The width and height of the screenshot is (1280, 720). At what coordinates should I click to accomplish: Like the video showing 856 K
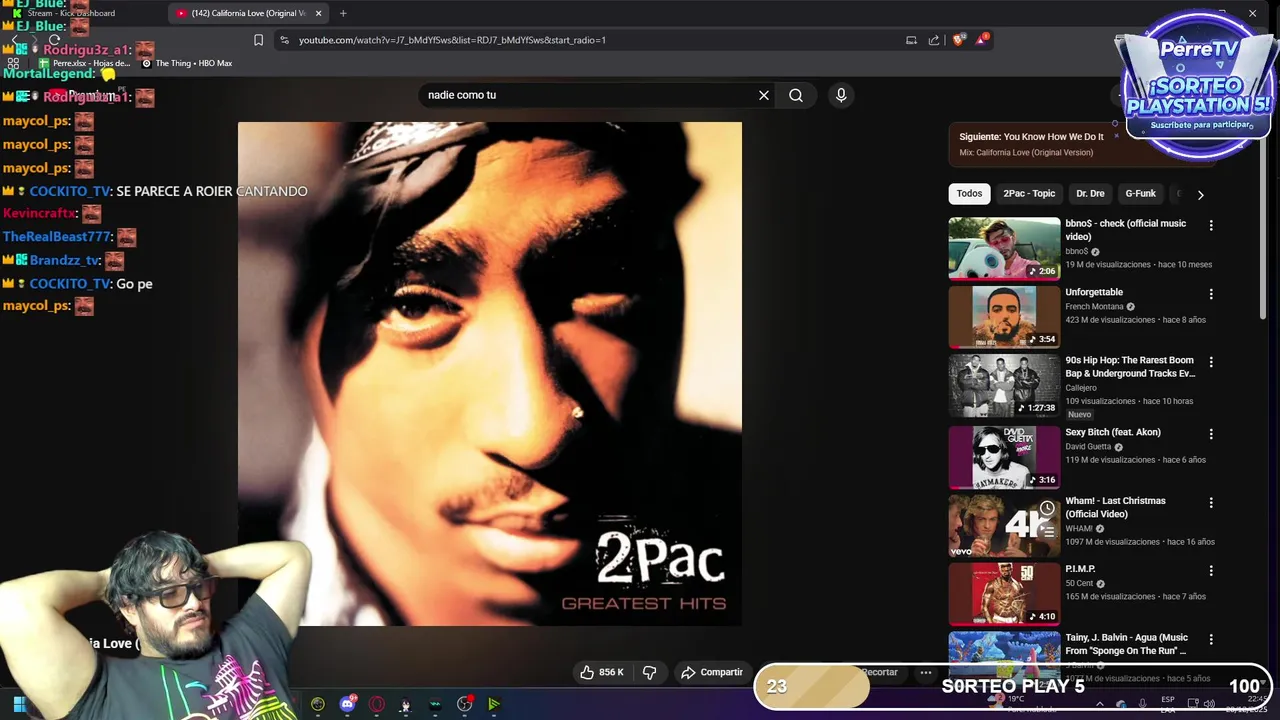click(x=601, y=672)
